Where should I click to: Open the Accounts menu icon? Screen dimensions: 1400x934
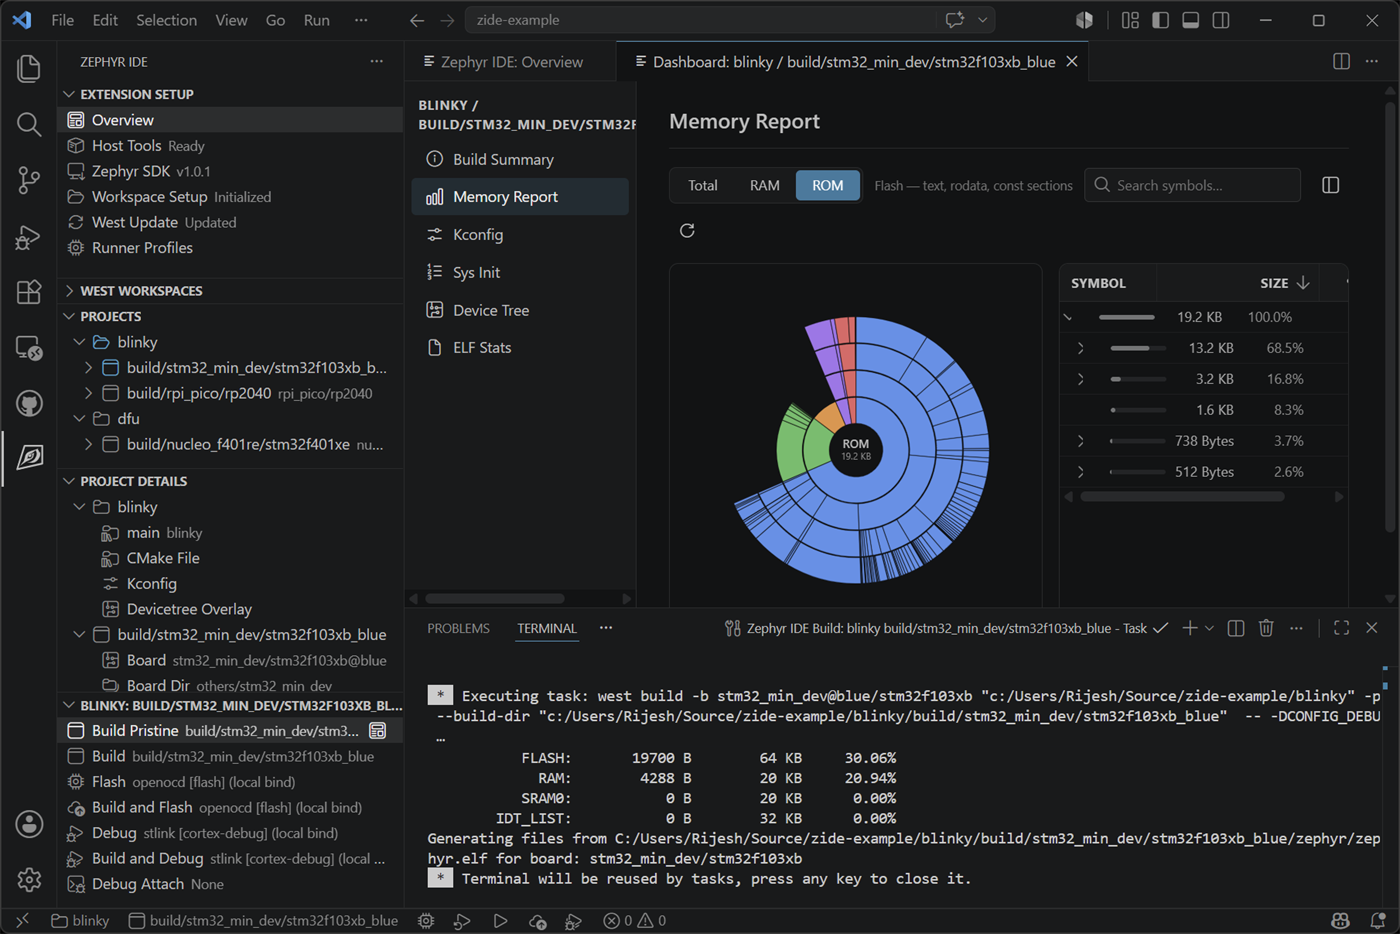(29, 824)
